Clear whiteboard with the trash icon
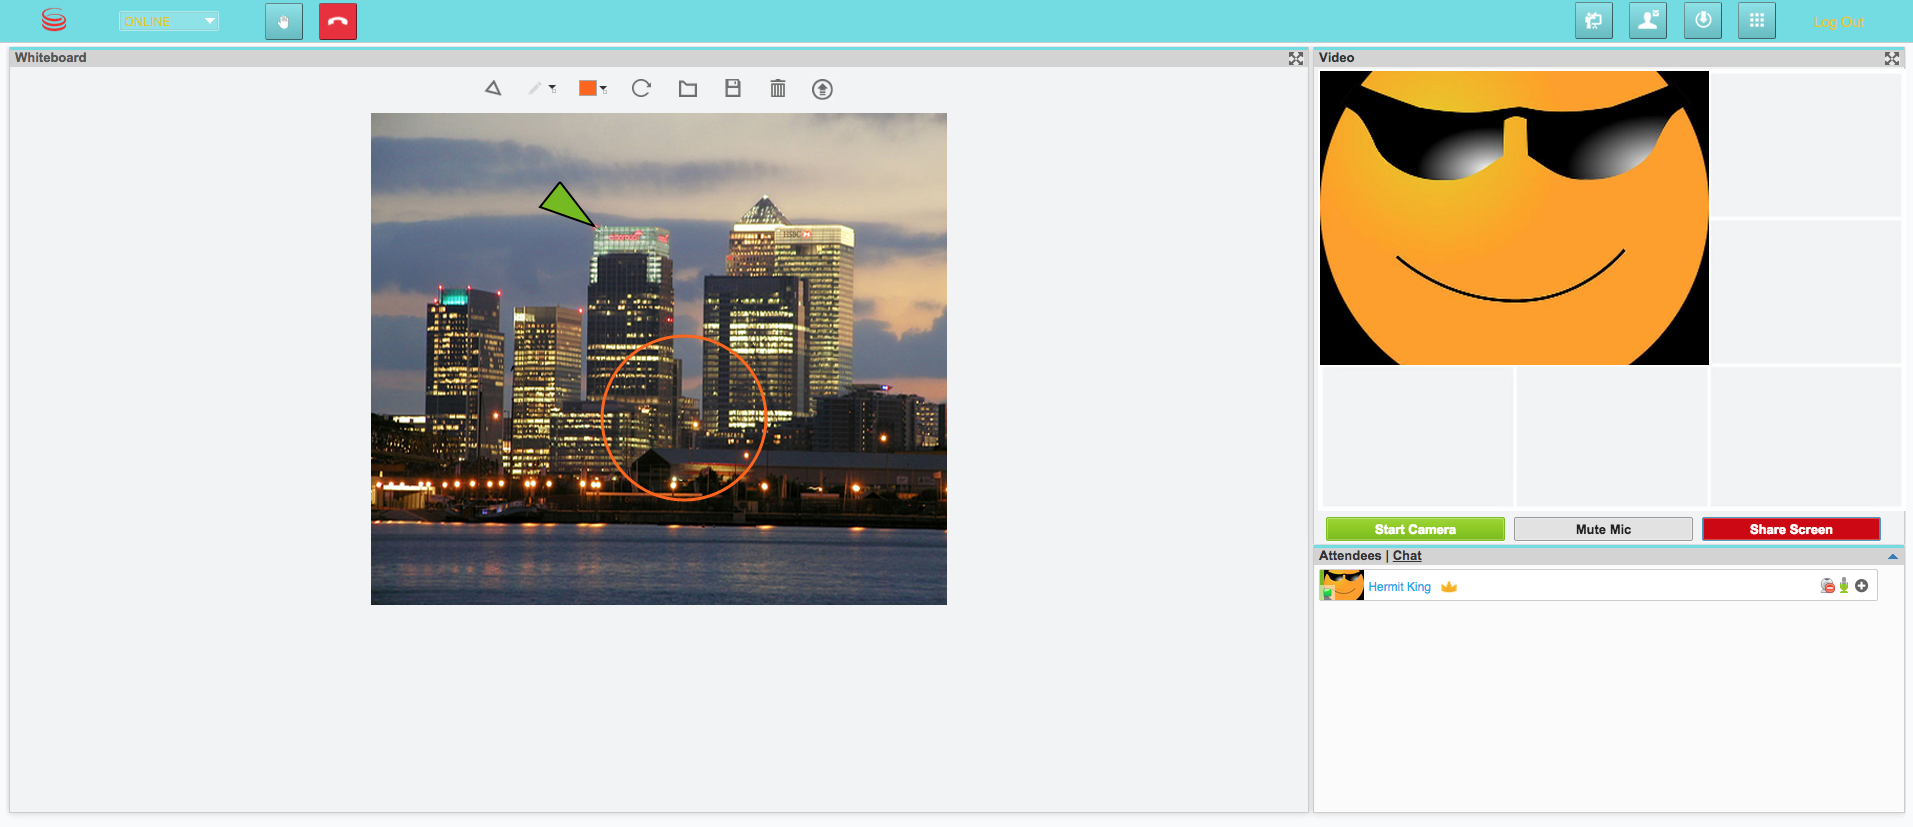Viewport: 1913px width, 827px height. (778, 89)
